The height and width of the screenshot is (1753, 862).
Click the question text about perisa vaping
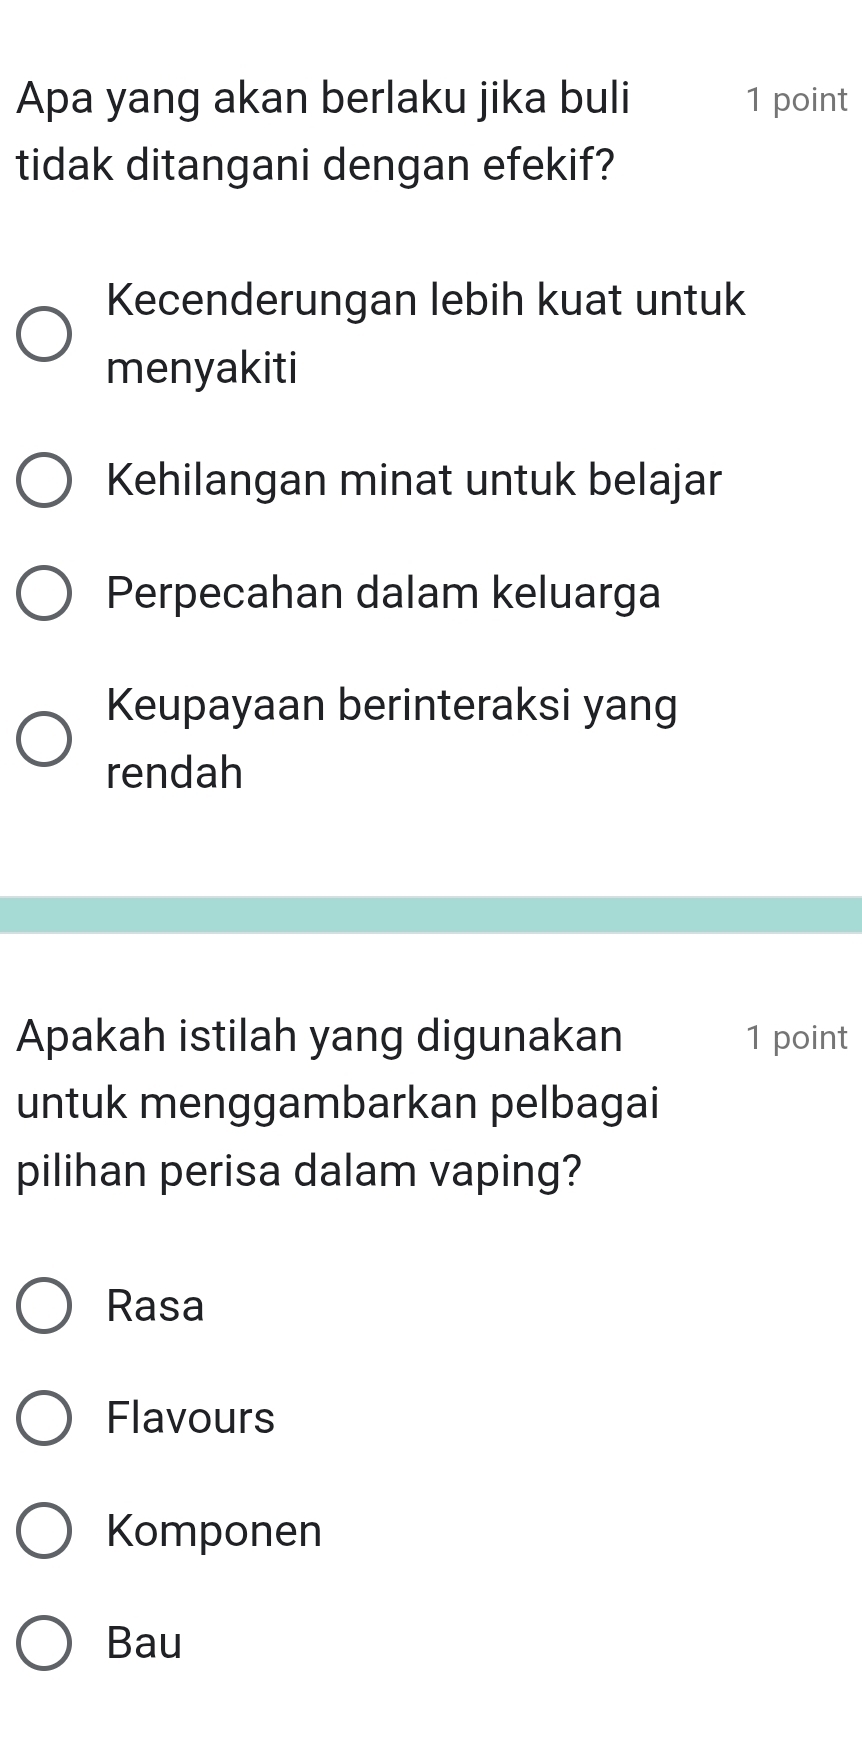click(338, 1102)
